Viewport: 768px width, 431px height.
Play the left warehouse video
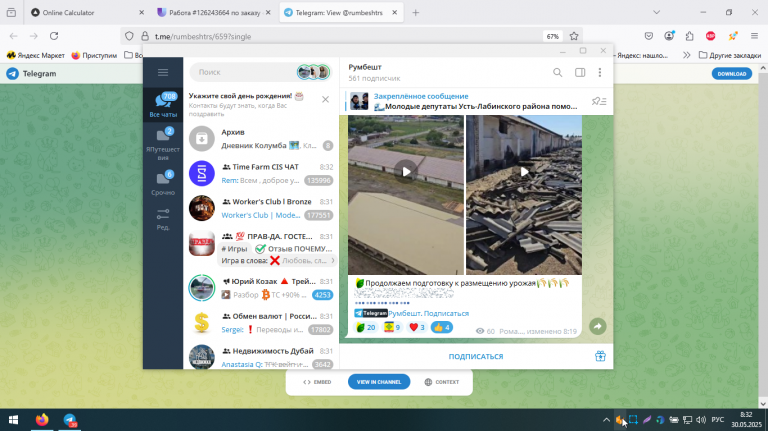coord(406,172)
